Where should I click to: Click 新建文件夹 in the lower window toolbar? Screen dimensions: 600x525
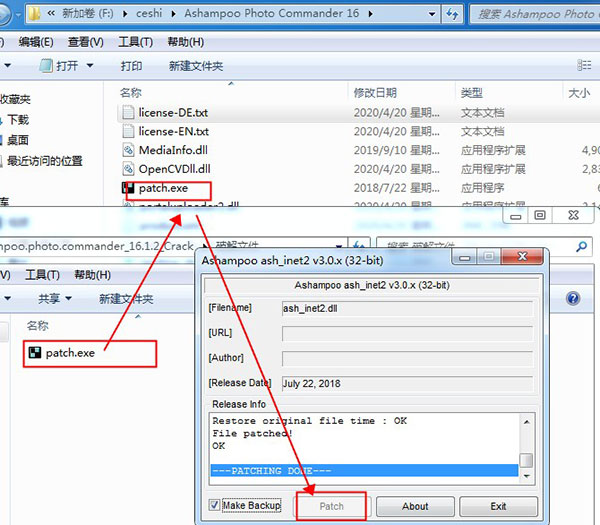point(126,298)
